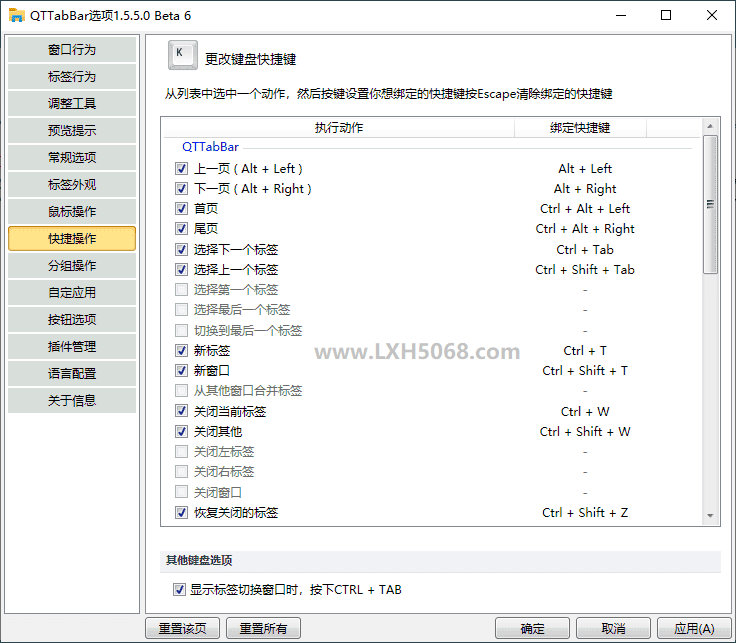Click the shortcut list scrollbar thumb
This screenshot has height=643, width=736.
click(x=710, y=204)
